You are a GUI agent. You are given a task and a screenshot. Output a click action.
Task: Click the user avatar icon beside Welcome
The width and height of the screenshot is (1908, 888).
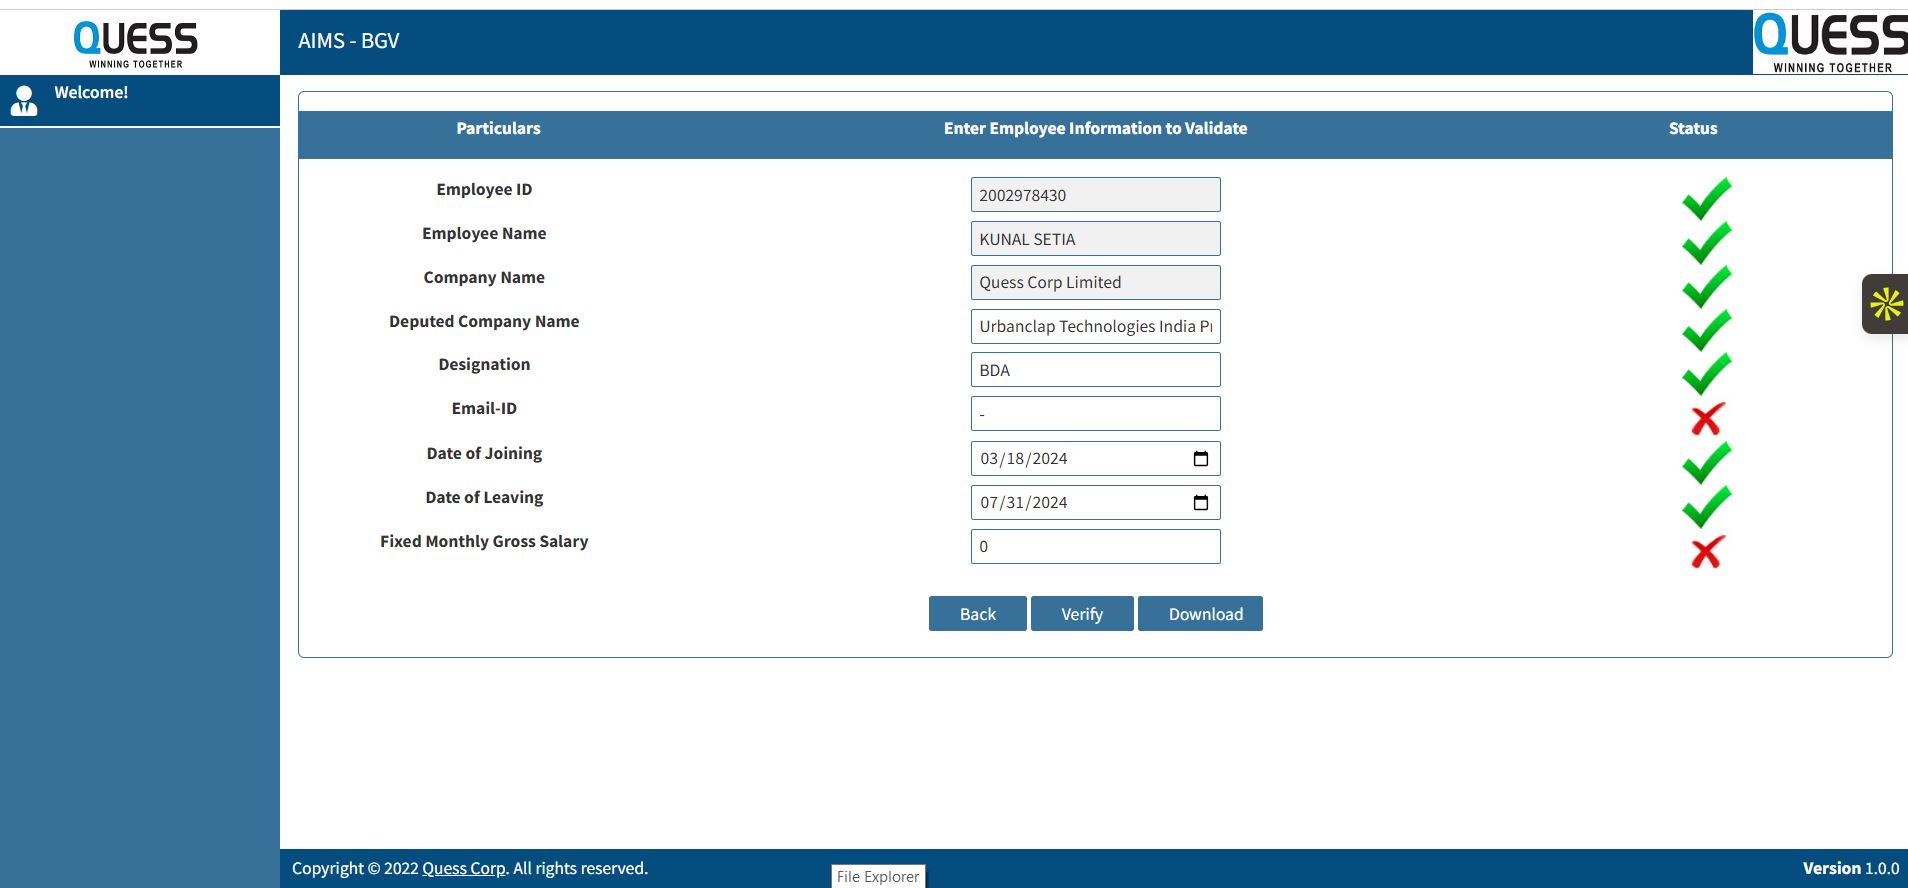click(x=24, y=100)
